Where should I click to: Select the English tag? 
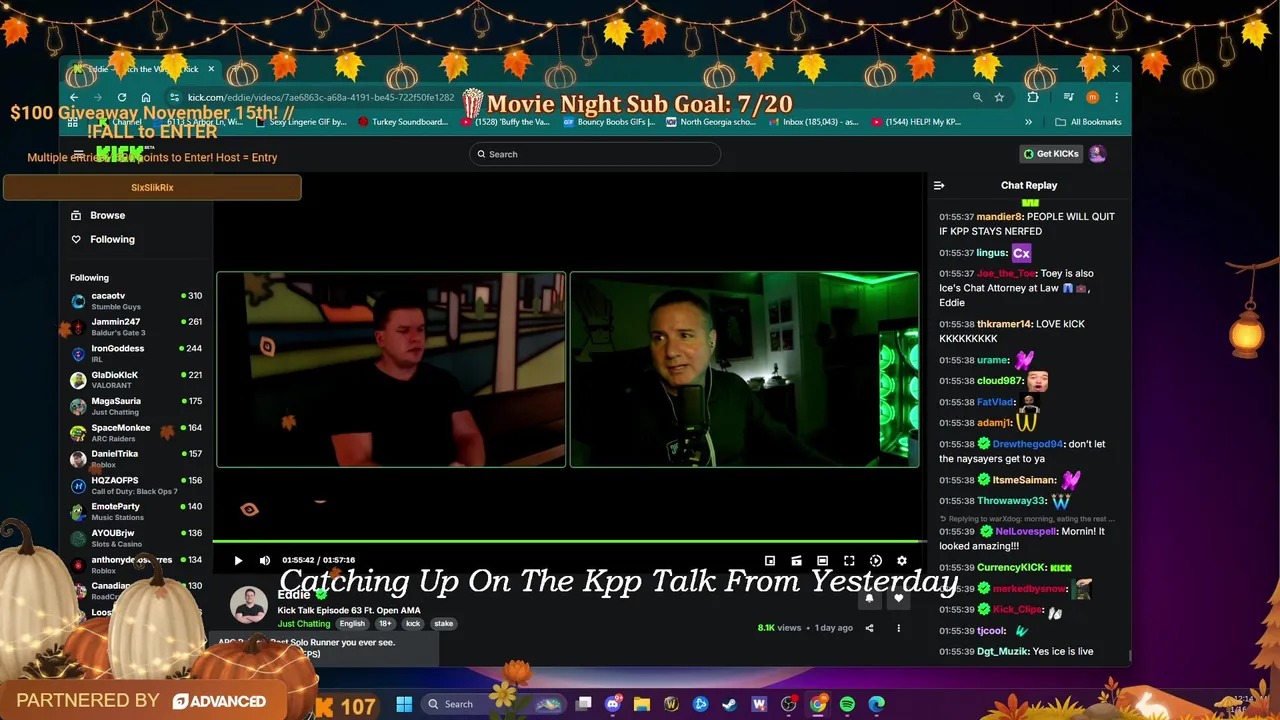pyautogui.click(x=352, y=624)
